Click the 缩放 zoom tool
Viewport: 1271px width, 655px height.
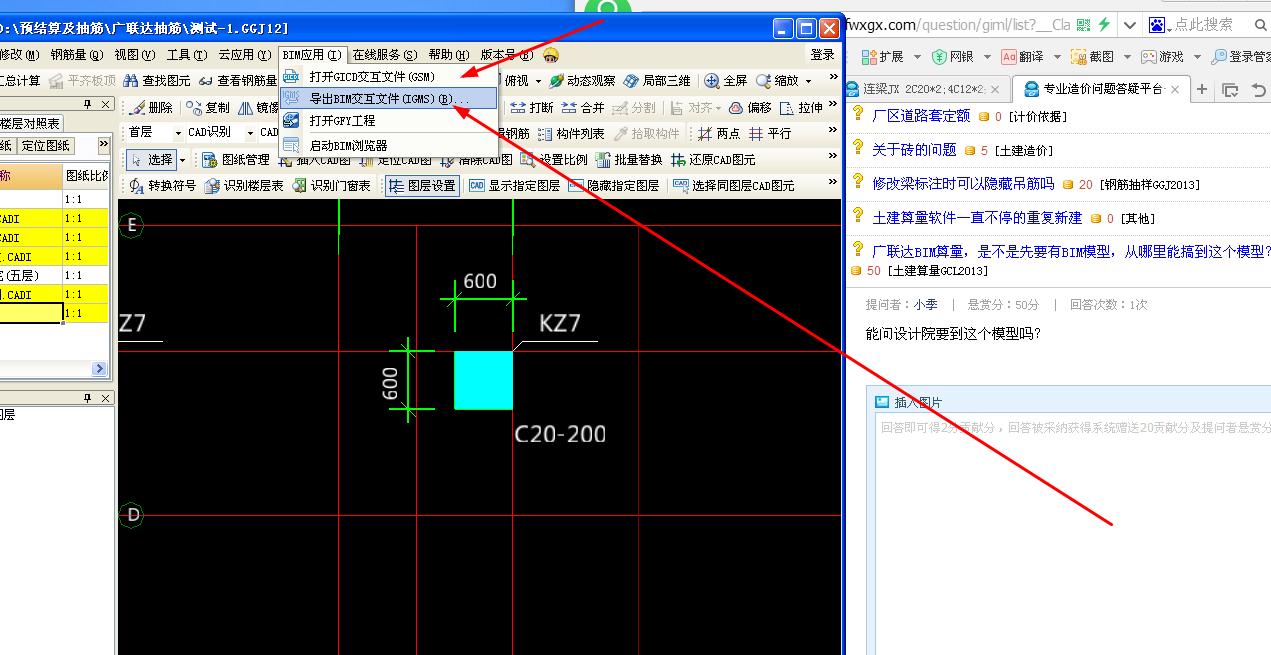(x=778, y=81)
